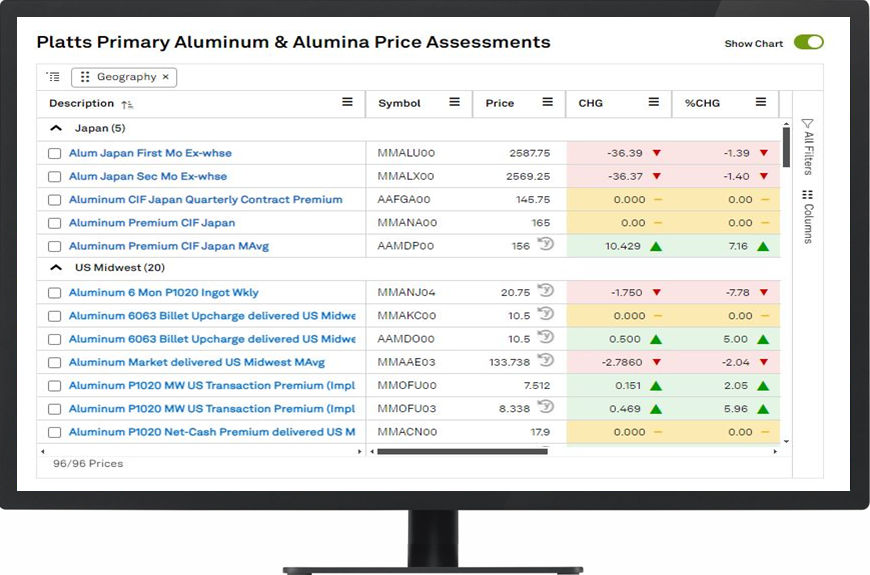Click the Symbol column header
The image size is (870, 575).
399,103
